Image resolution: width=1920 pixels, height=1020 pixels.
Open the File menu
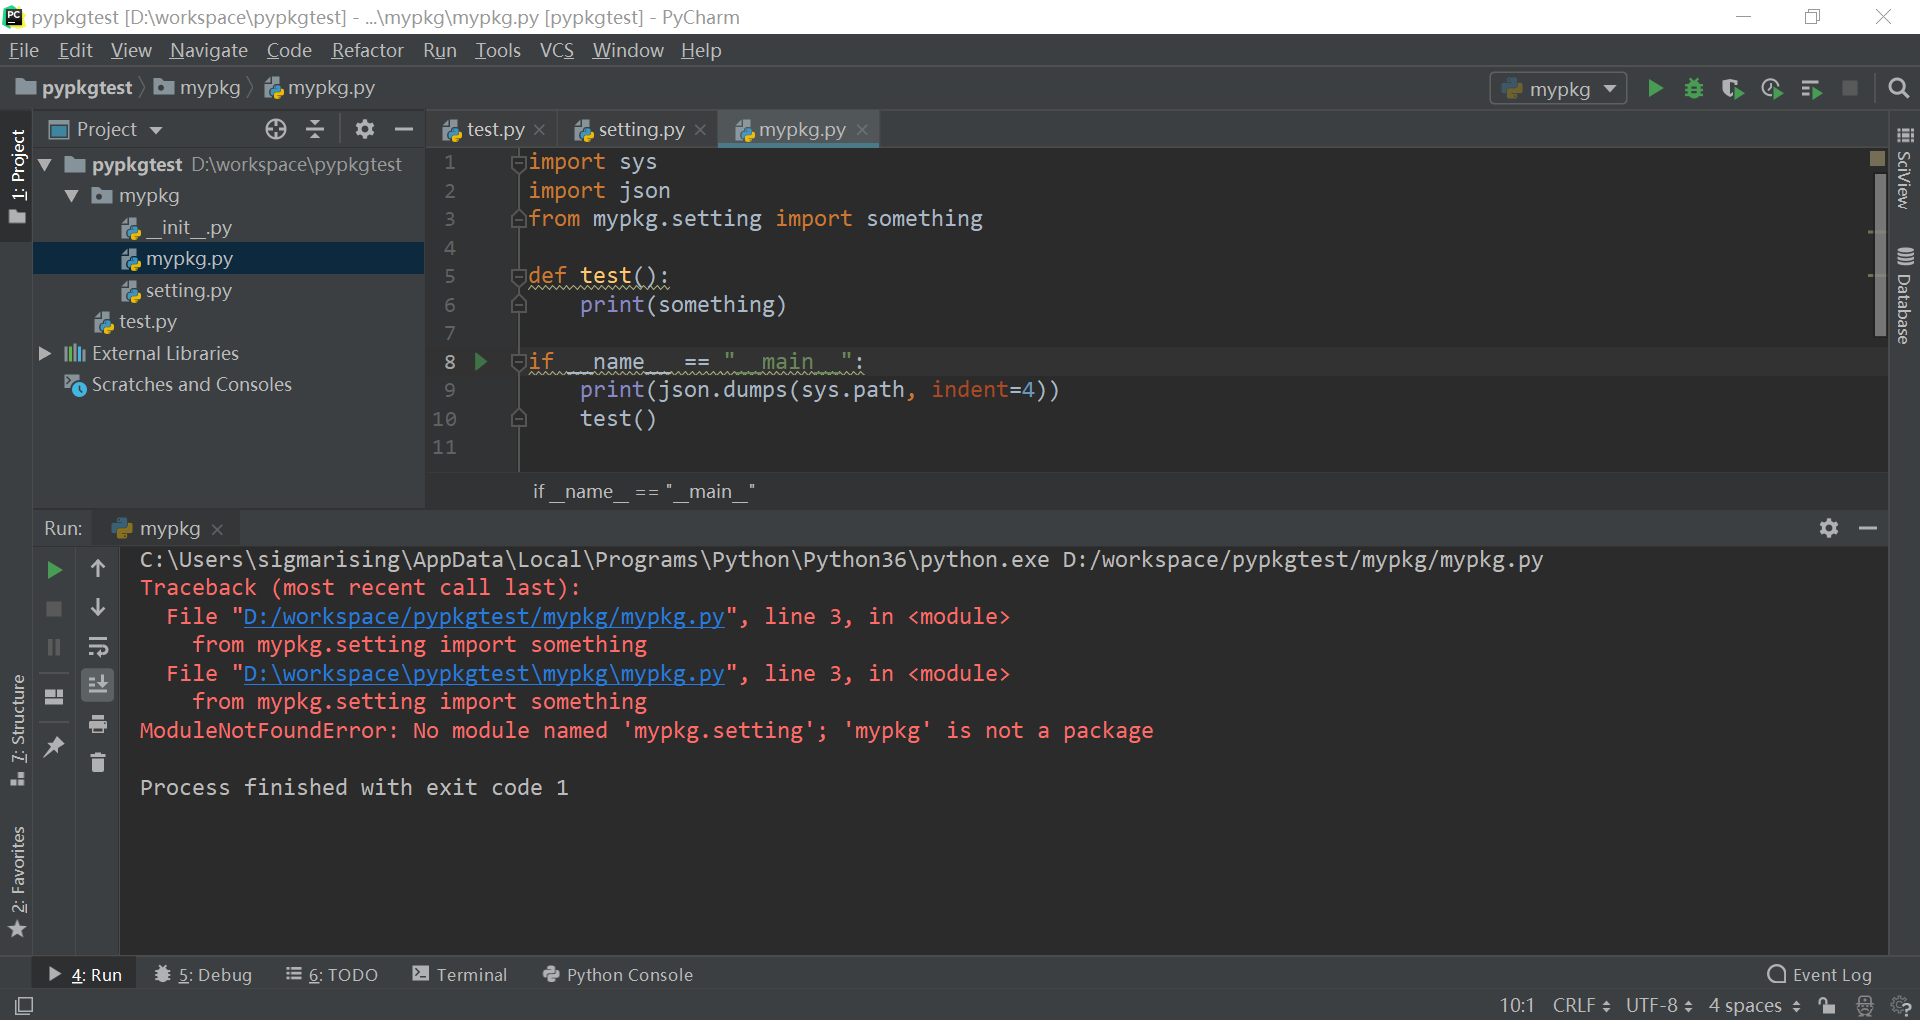point(24,50)
